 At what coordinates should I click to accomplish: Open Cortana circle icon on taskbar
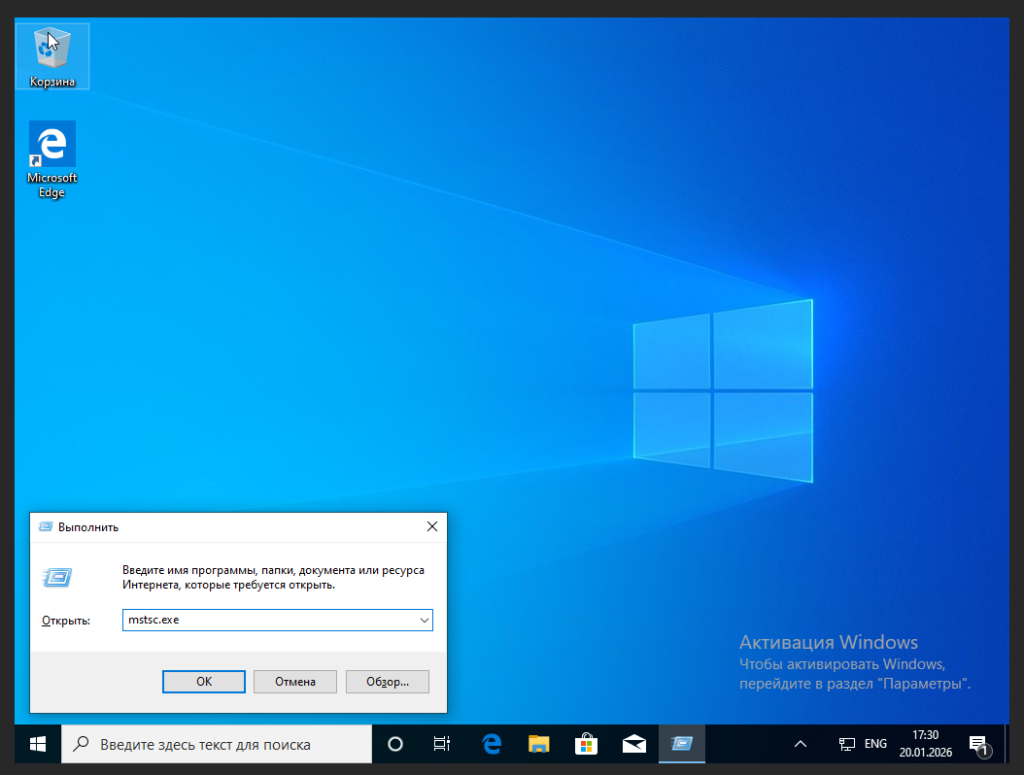point(395,744)
